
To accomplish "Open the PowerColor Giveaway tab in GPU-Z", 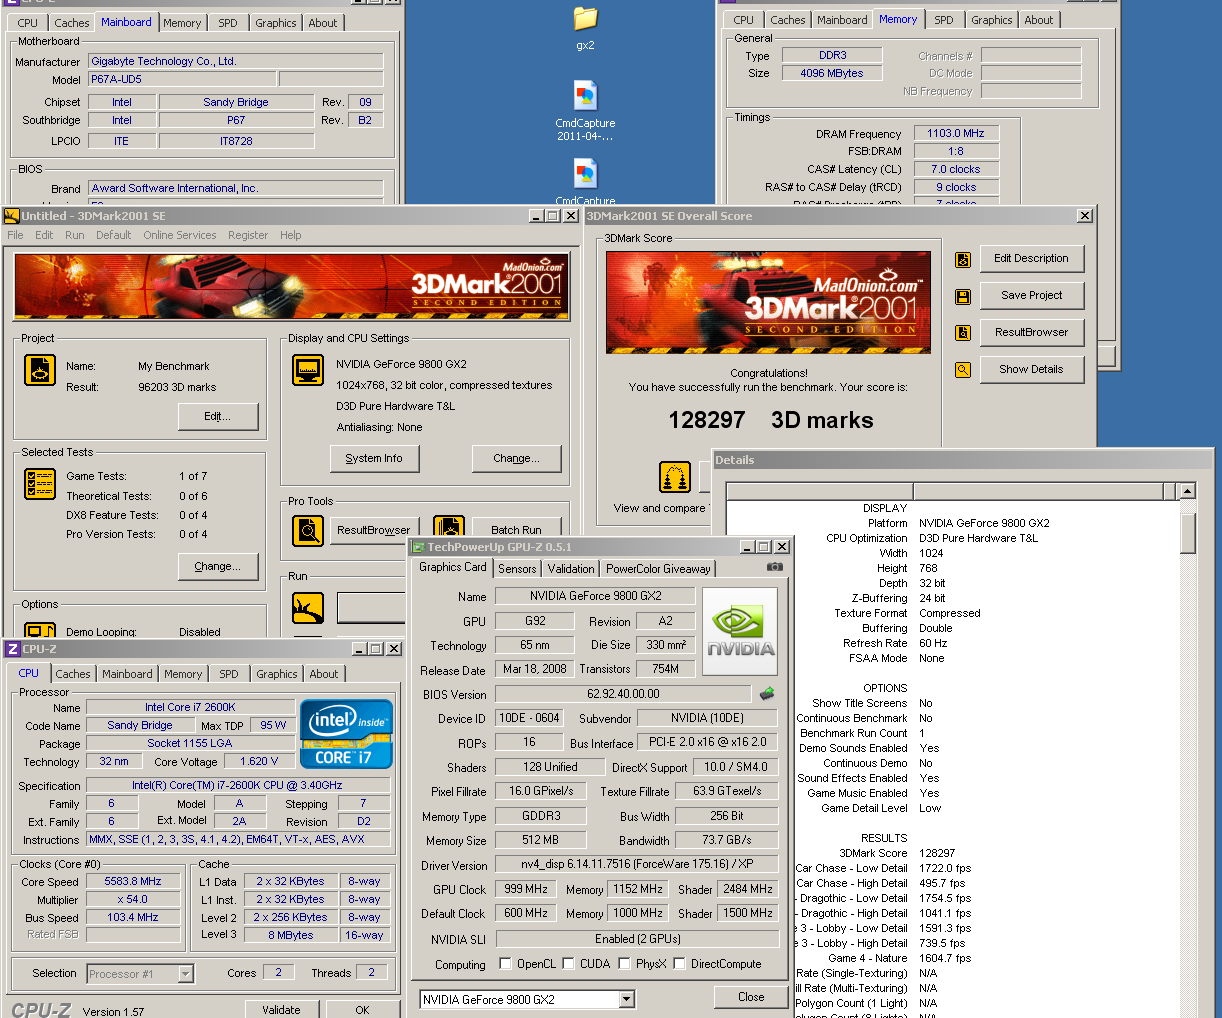I will click(658, 569).
